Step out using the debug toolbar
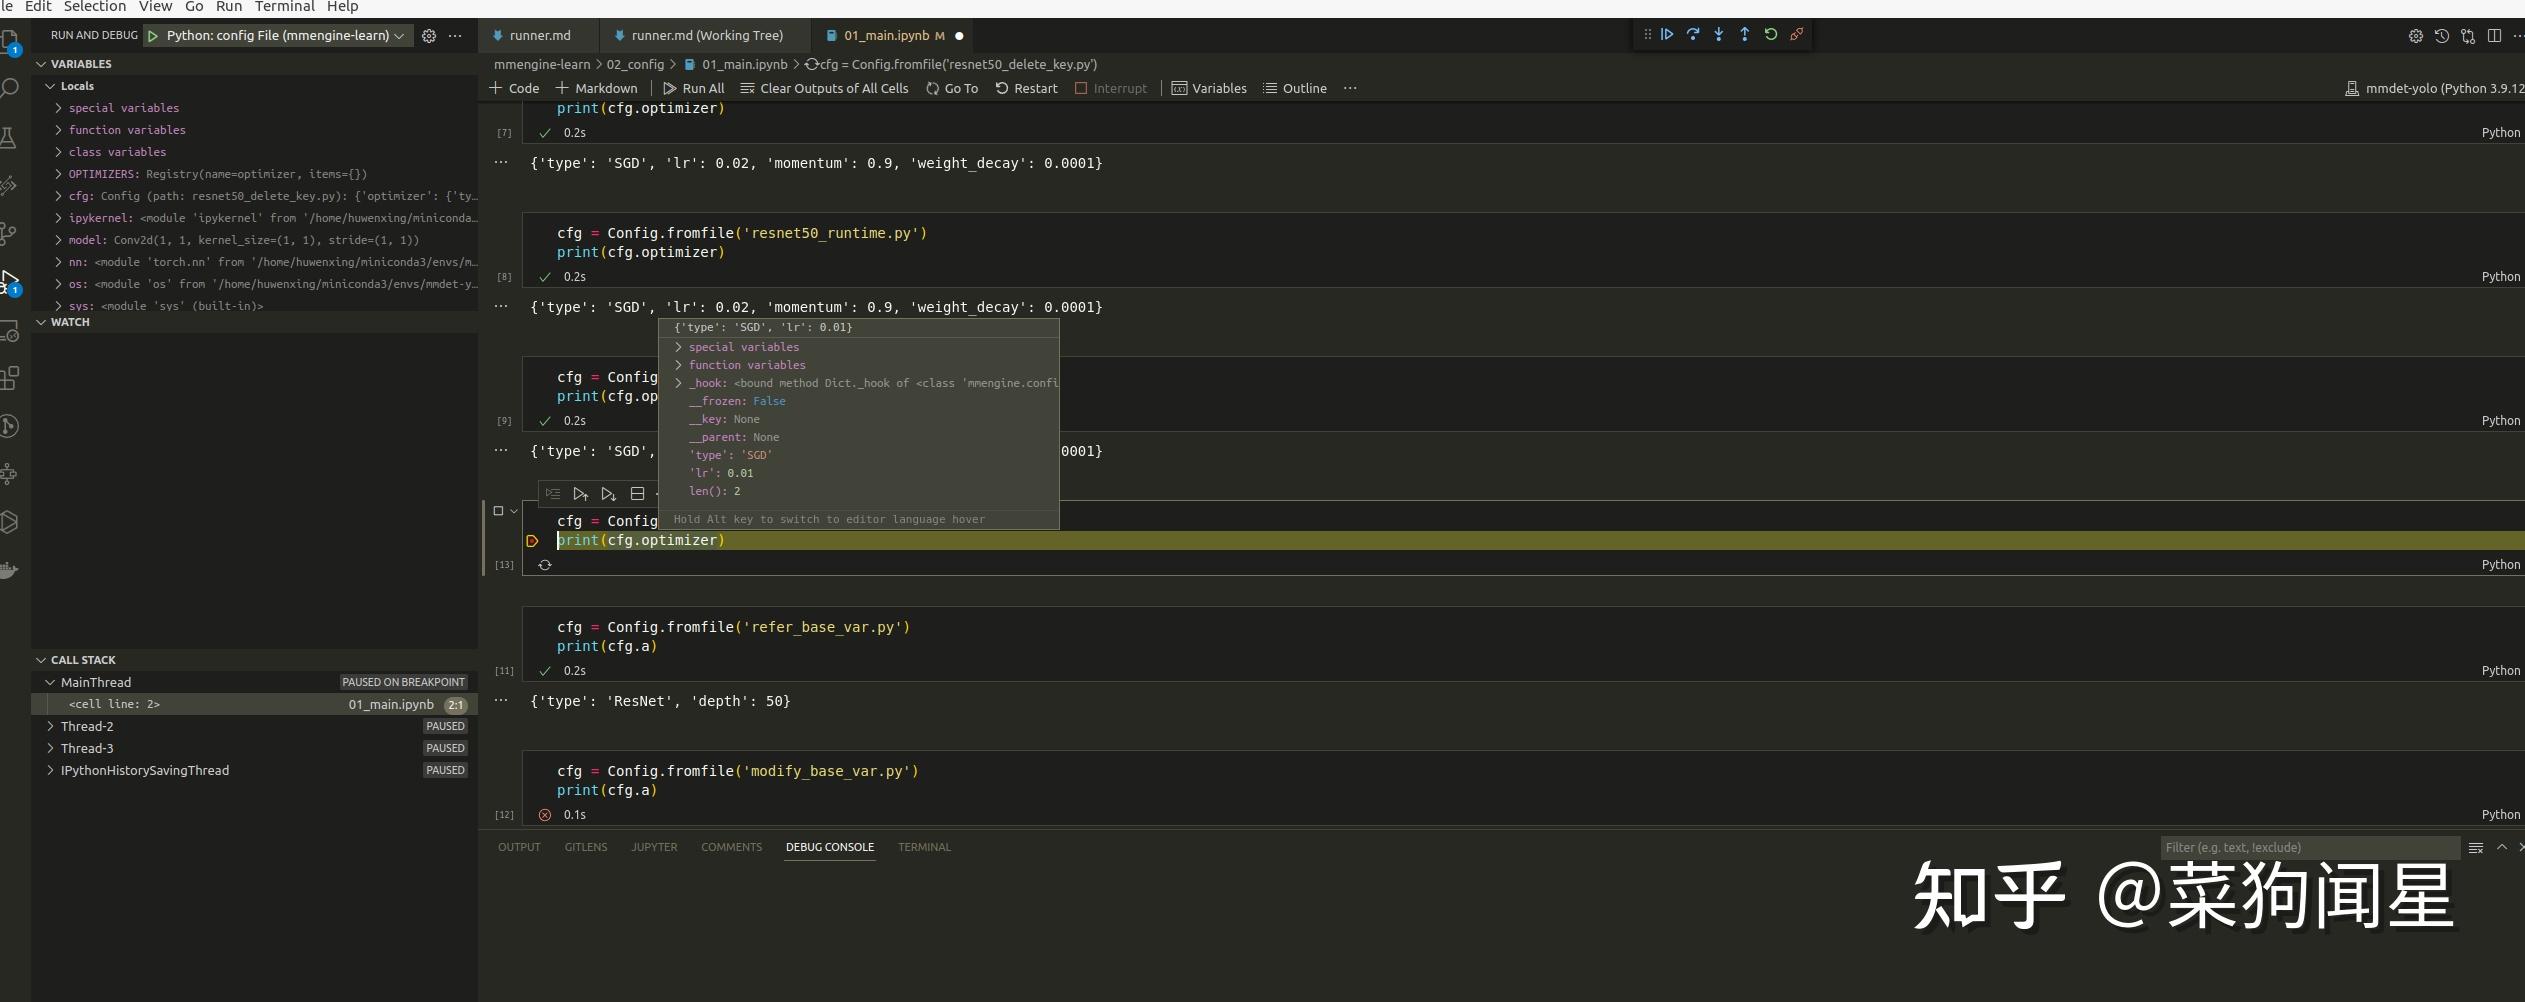The image size is (2525, 1002). [x=1745, y=34]
